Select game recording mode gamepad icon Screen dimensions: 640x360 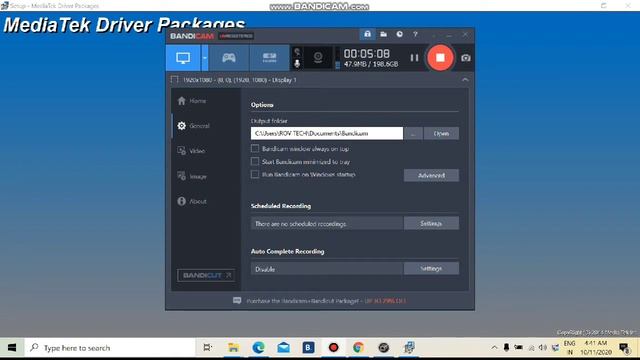click(229, 58)
